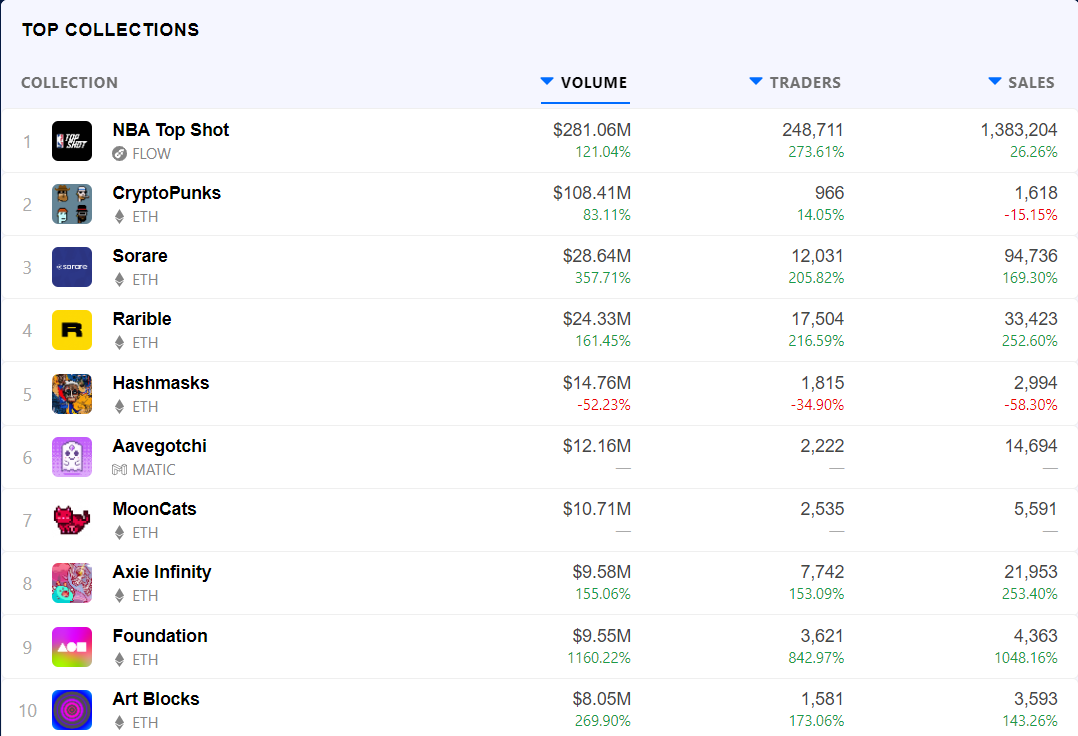Image resolution: width=1078 pixels, height=736 pixels.
Task: Click the yellow Rarible logo icon
Action: [x=72, y=330]
